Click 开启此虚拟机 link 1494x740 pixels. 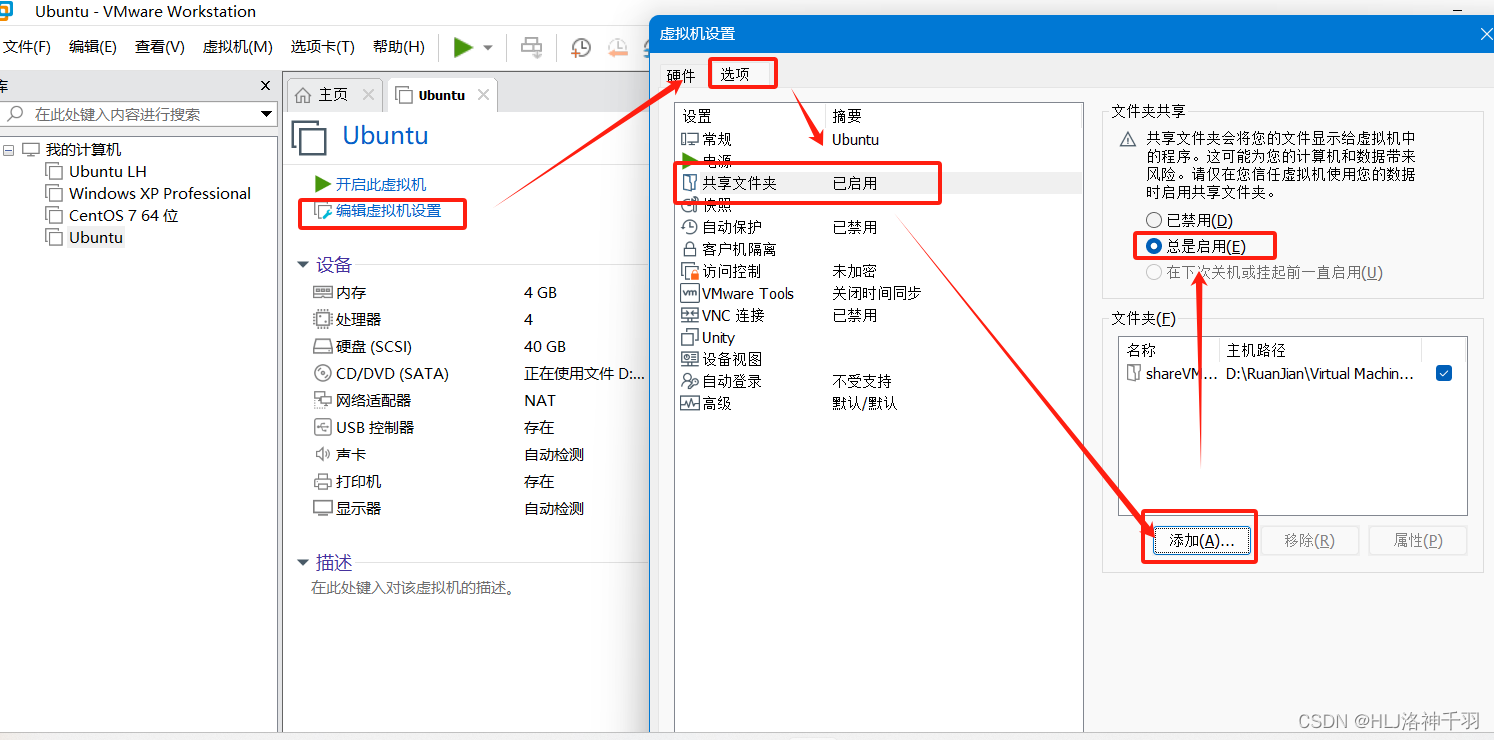tap(381, 185)
